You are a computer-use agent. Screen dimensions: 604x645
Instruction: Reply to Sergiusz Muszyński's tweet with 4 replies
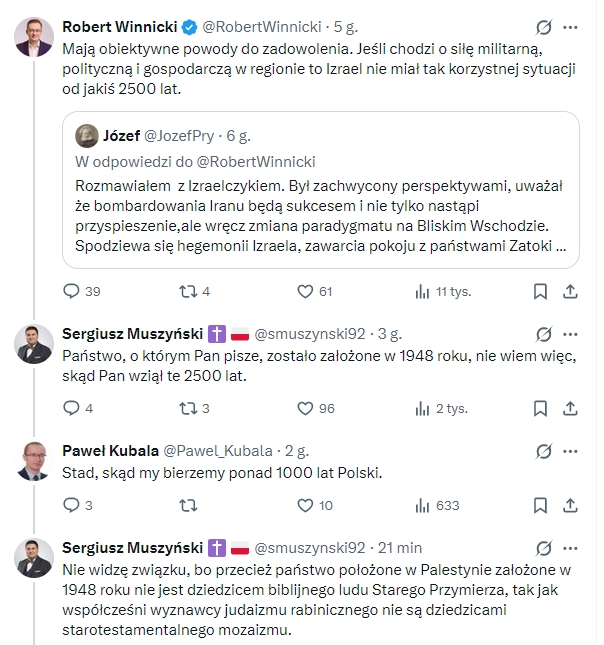[71, 408]
